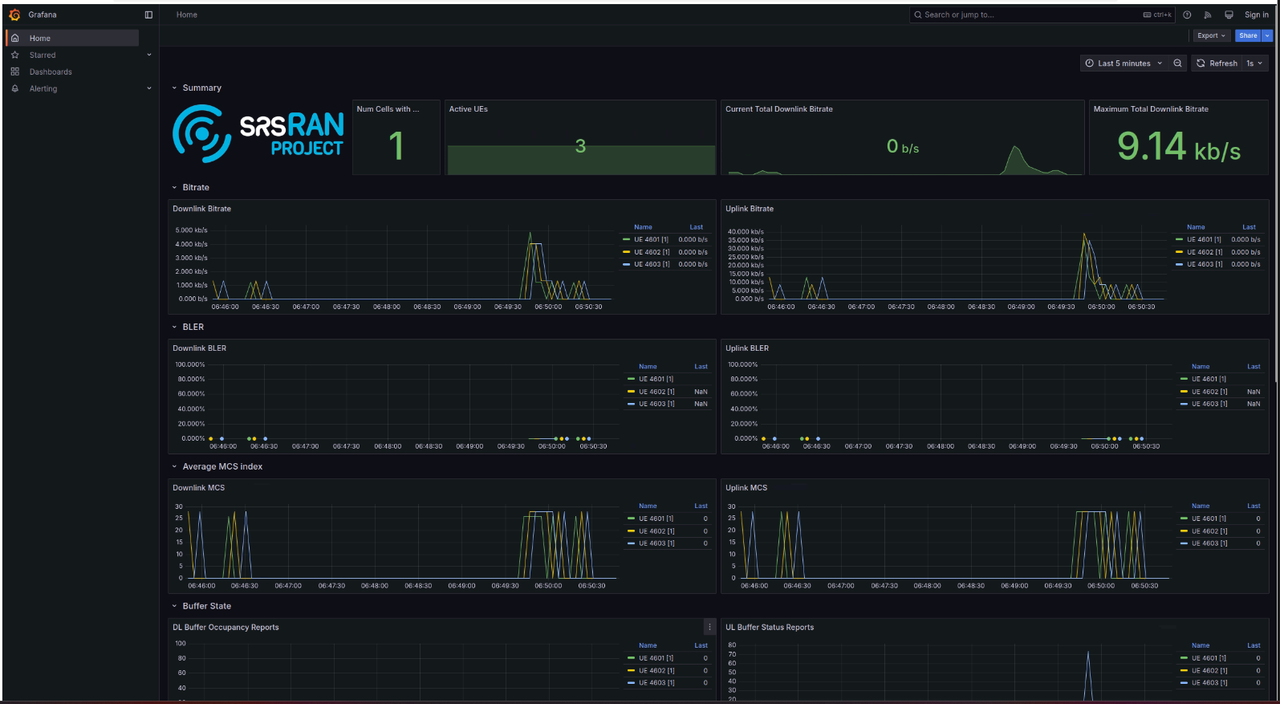The height and width of the screenshot is (704, 1280).
Task: Open the Last 5 minutes time picker
Action: pos(1124,63)
